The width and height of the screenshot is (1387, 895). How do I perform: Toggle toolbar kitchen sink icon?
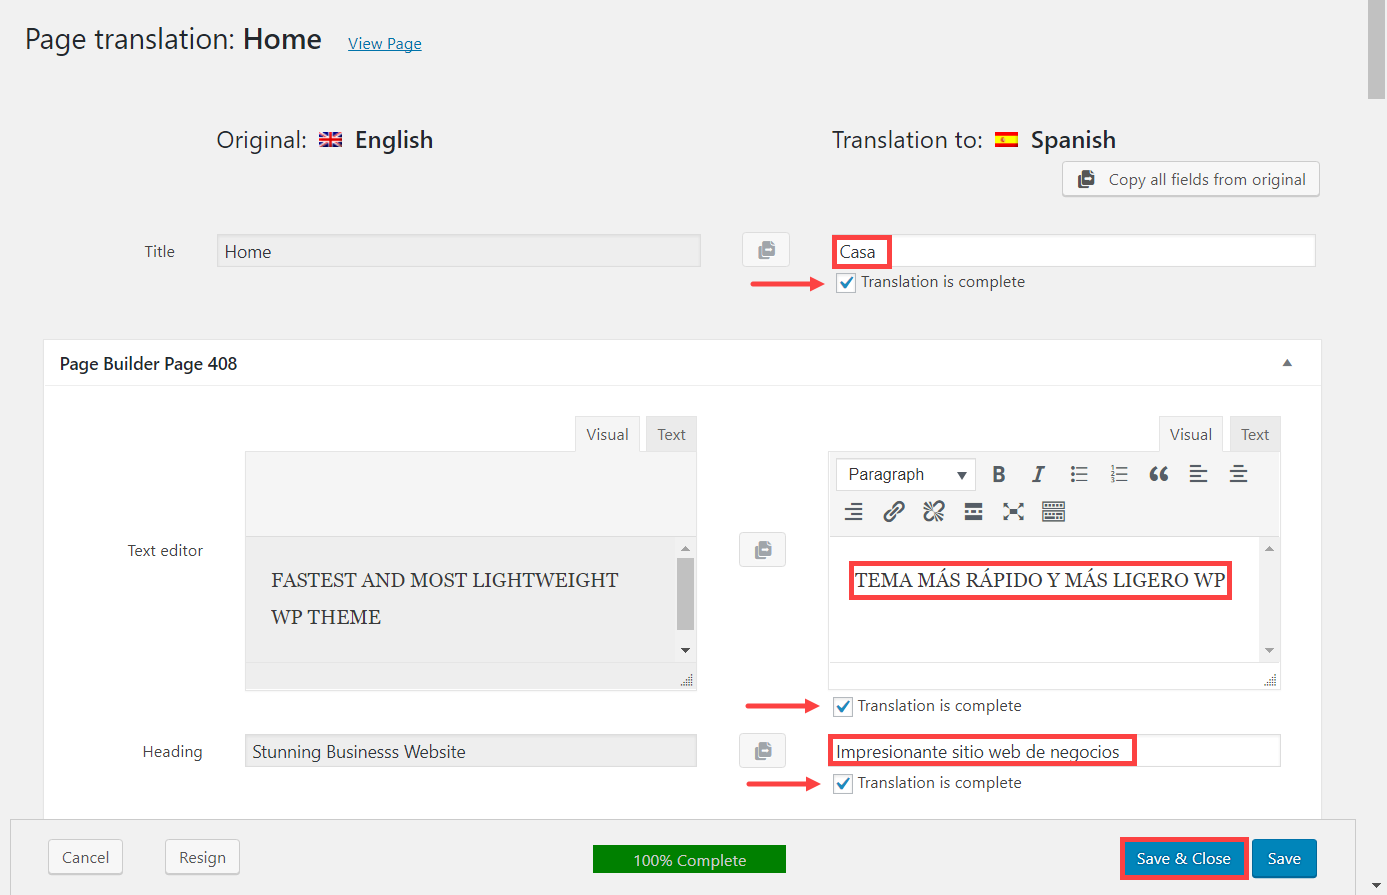click(1053, 512)
